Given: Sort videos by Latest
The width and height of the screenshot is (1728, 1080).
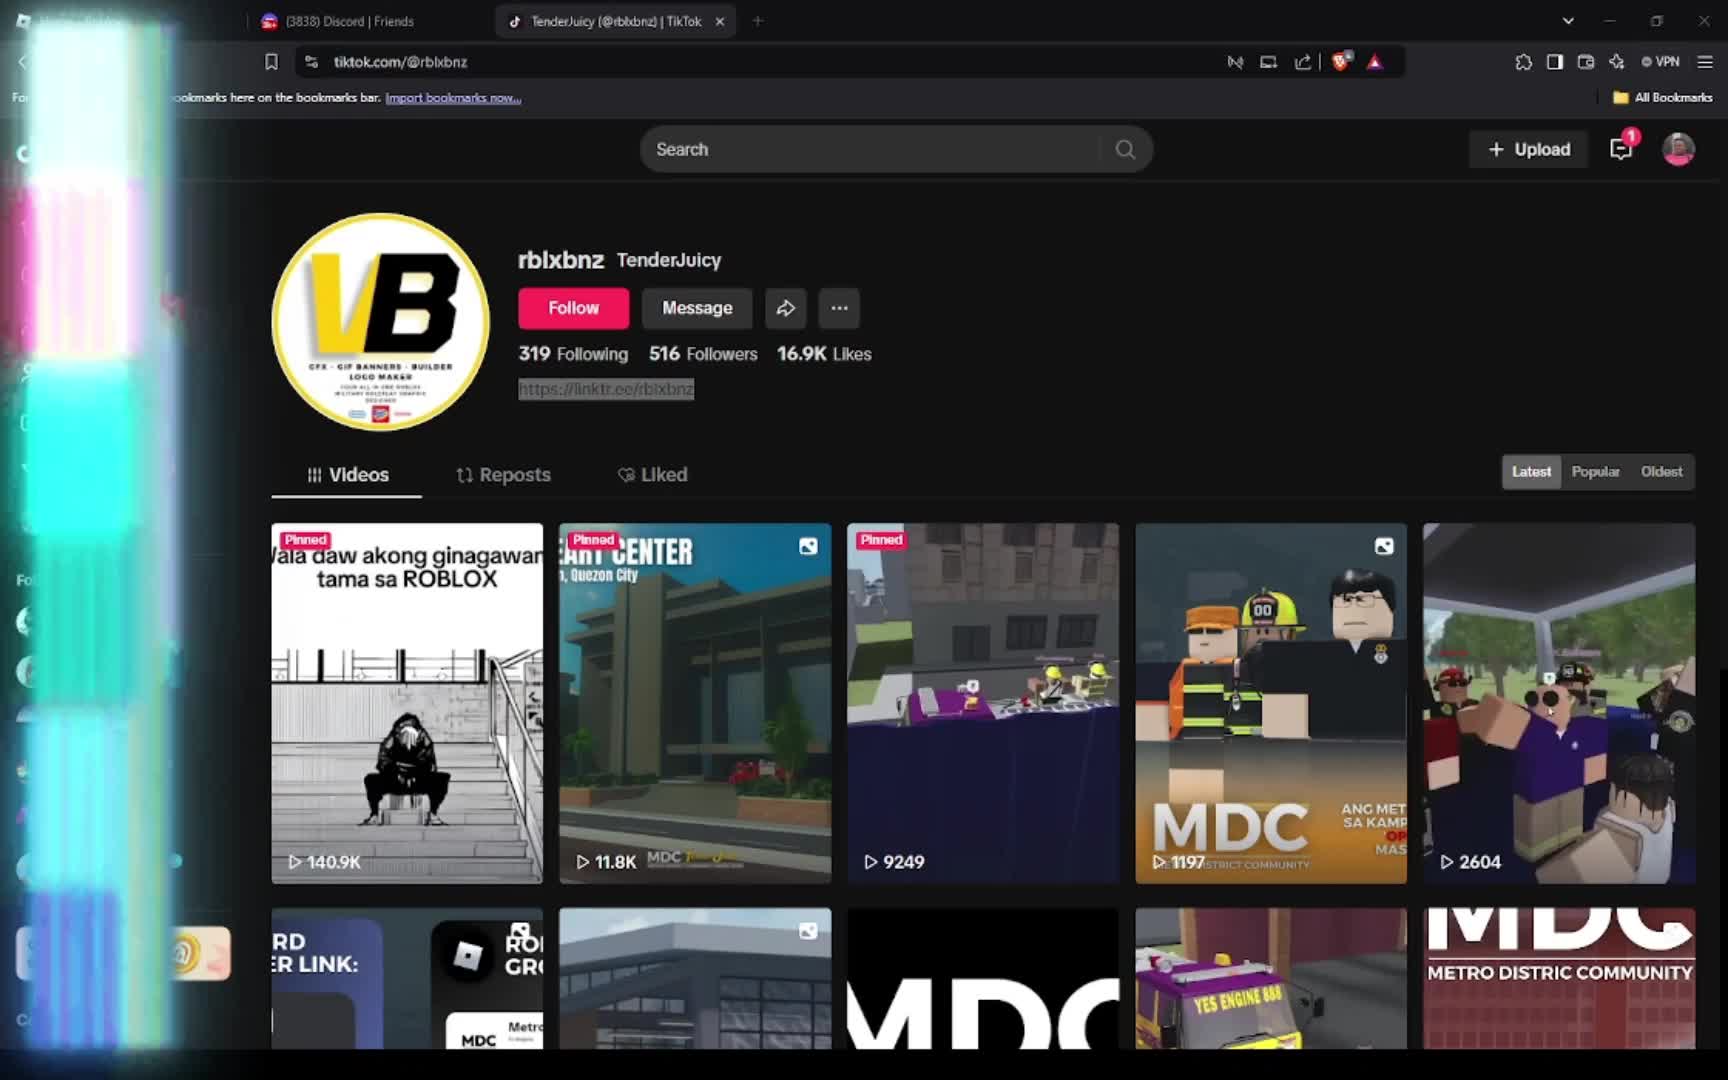Looking at the screenshot, I should pos(1531,472).
